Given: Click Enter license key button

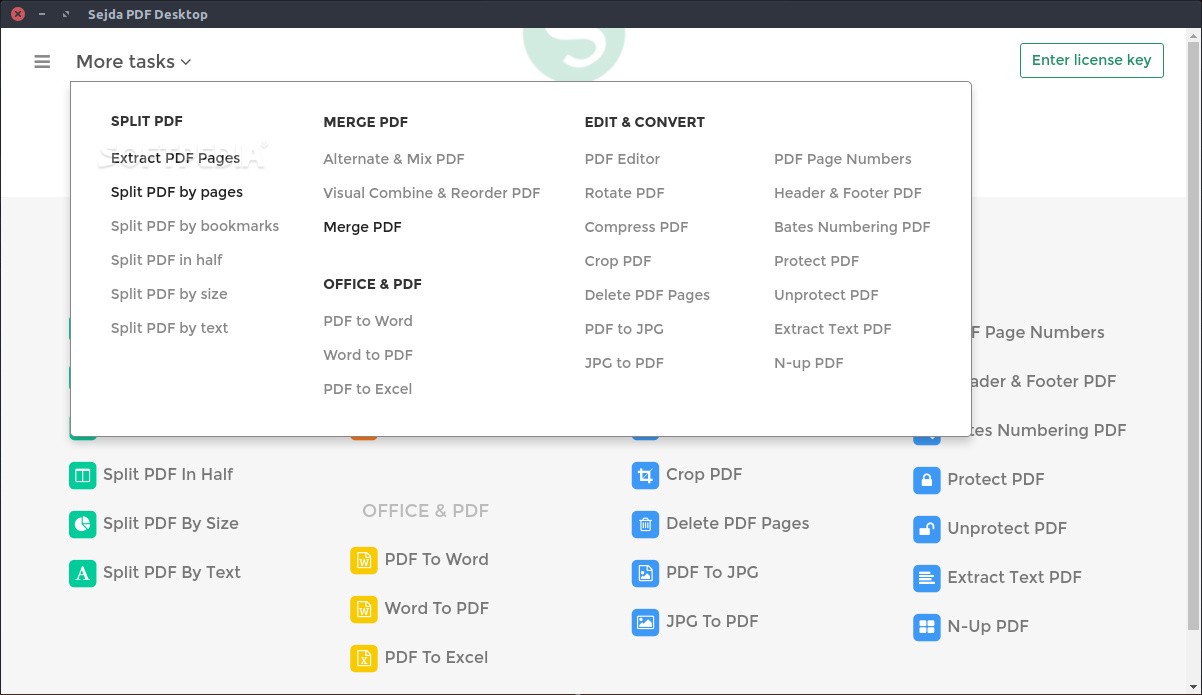Looking at the screenshot, I should point(1091,60).
